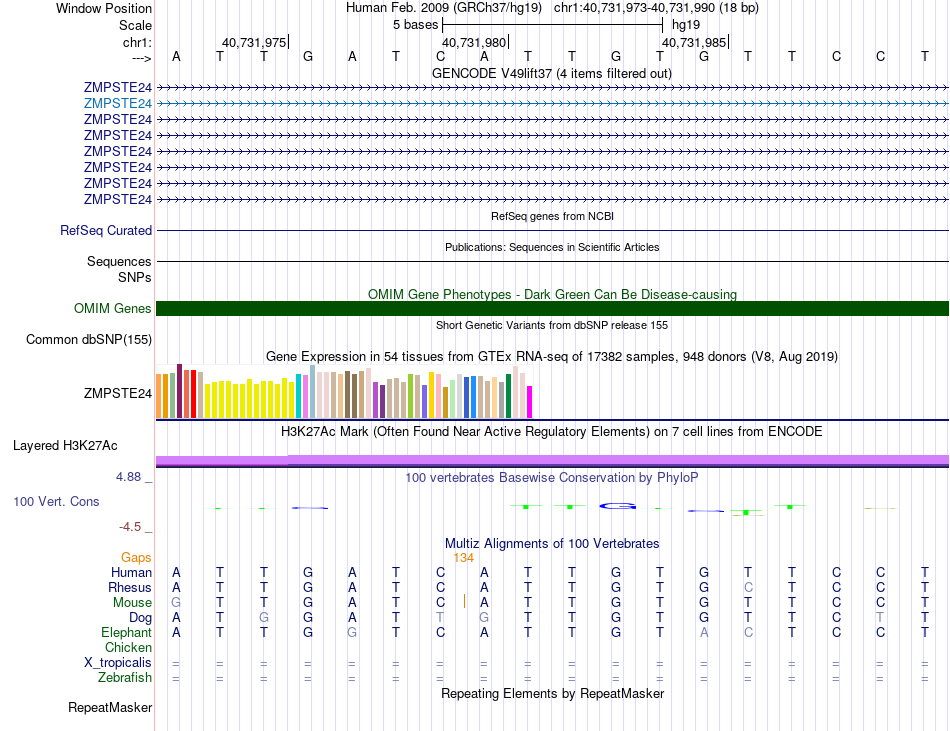Select the Zebrafish alignment row label
This screenshot has height=731, width=950.
(125, 677)
